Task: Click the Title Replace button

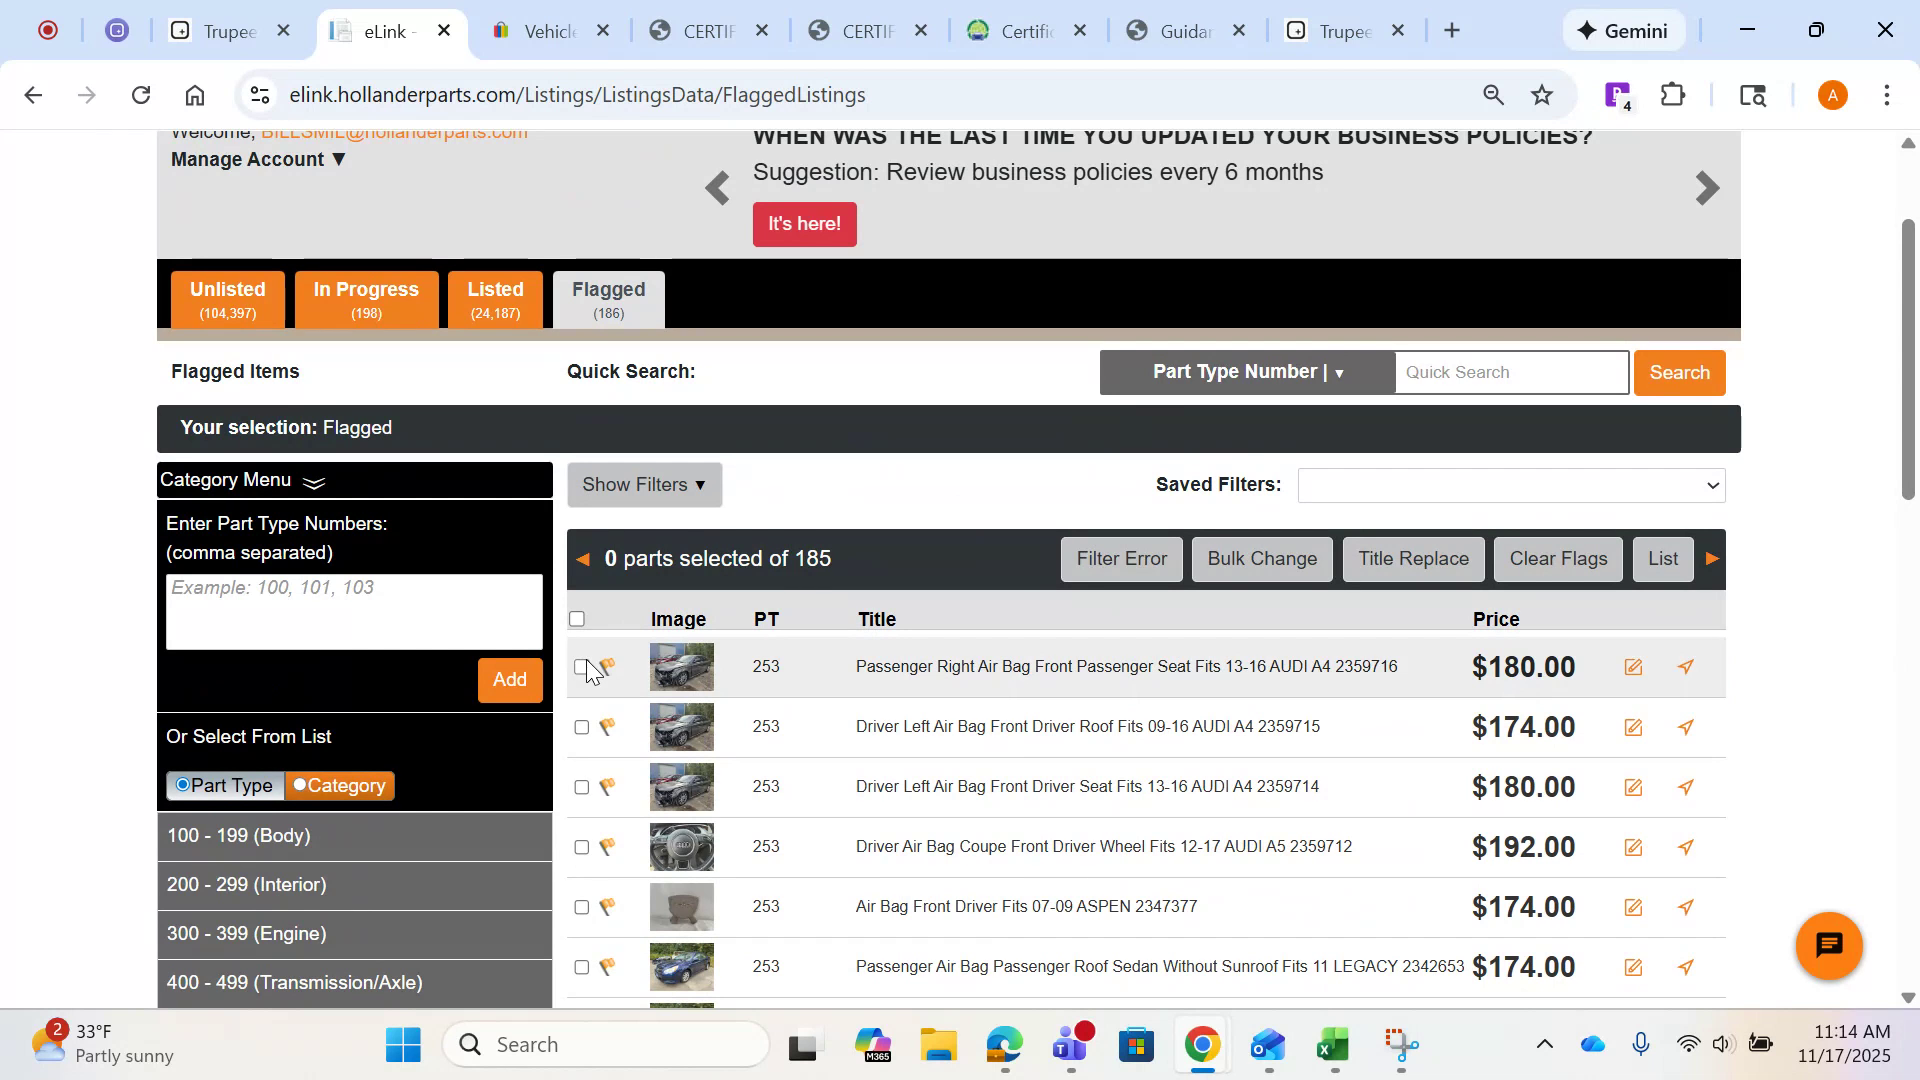Action: 1412,559
